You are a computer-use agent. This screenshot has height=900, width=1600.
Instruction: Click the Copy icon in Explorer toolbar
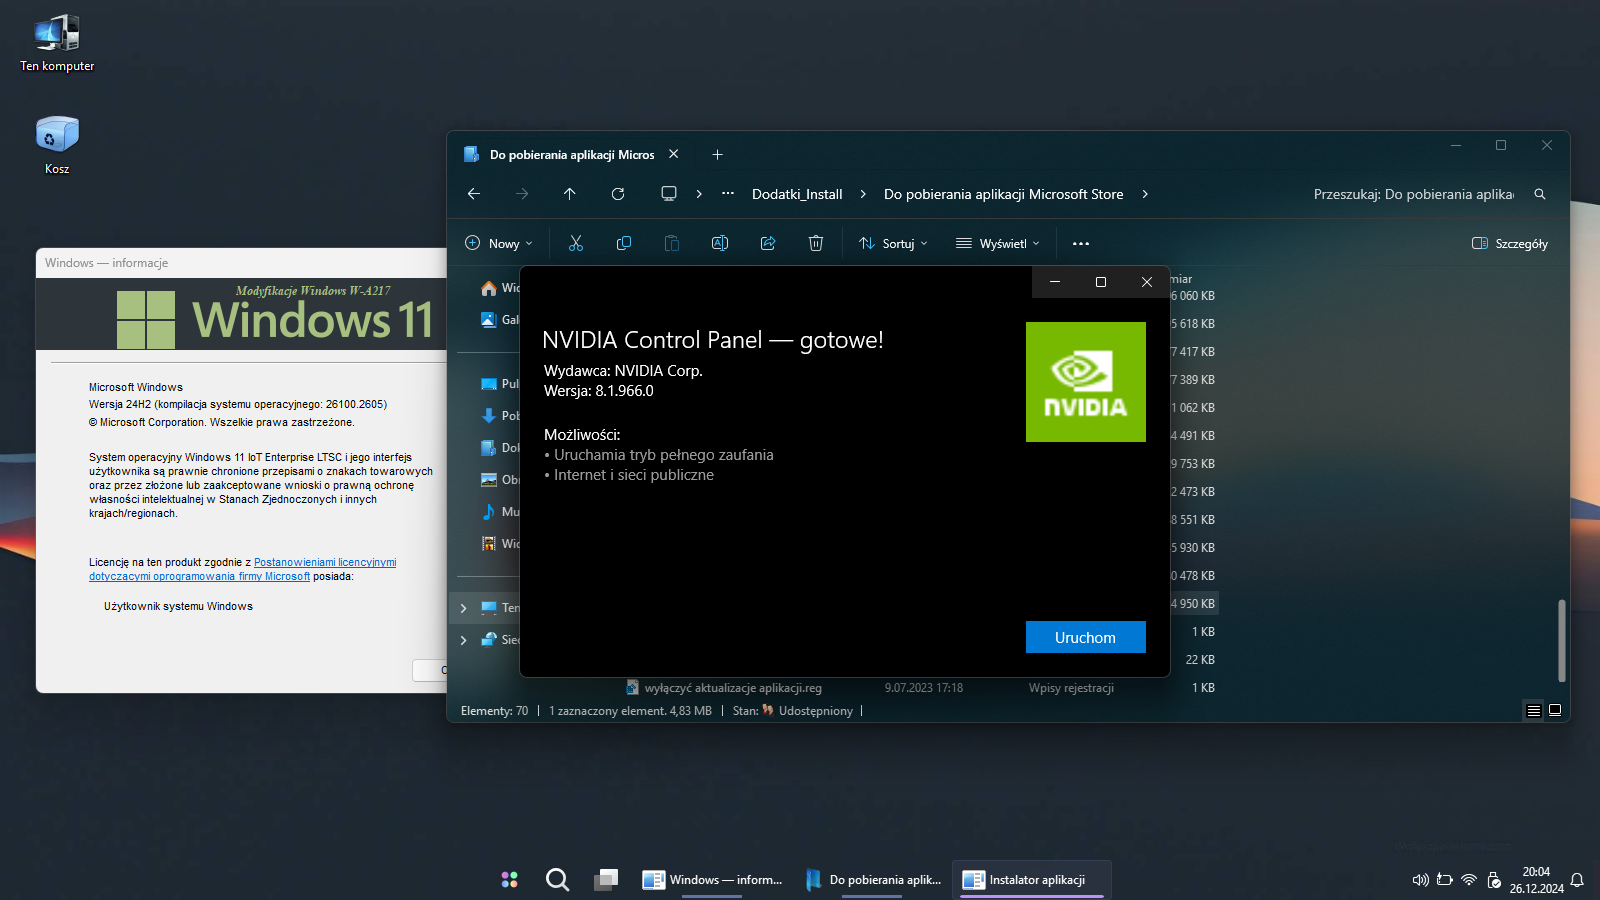click(x=624, y=243)
